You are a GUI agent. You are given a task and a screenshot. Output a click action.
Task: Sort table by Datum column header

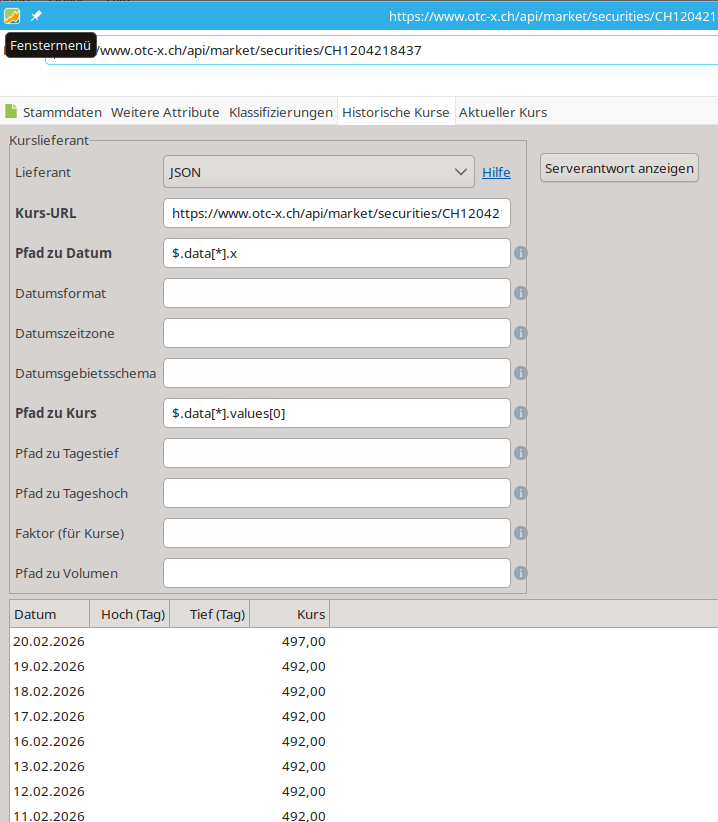tap(49, 614)
